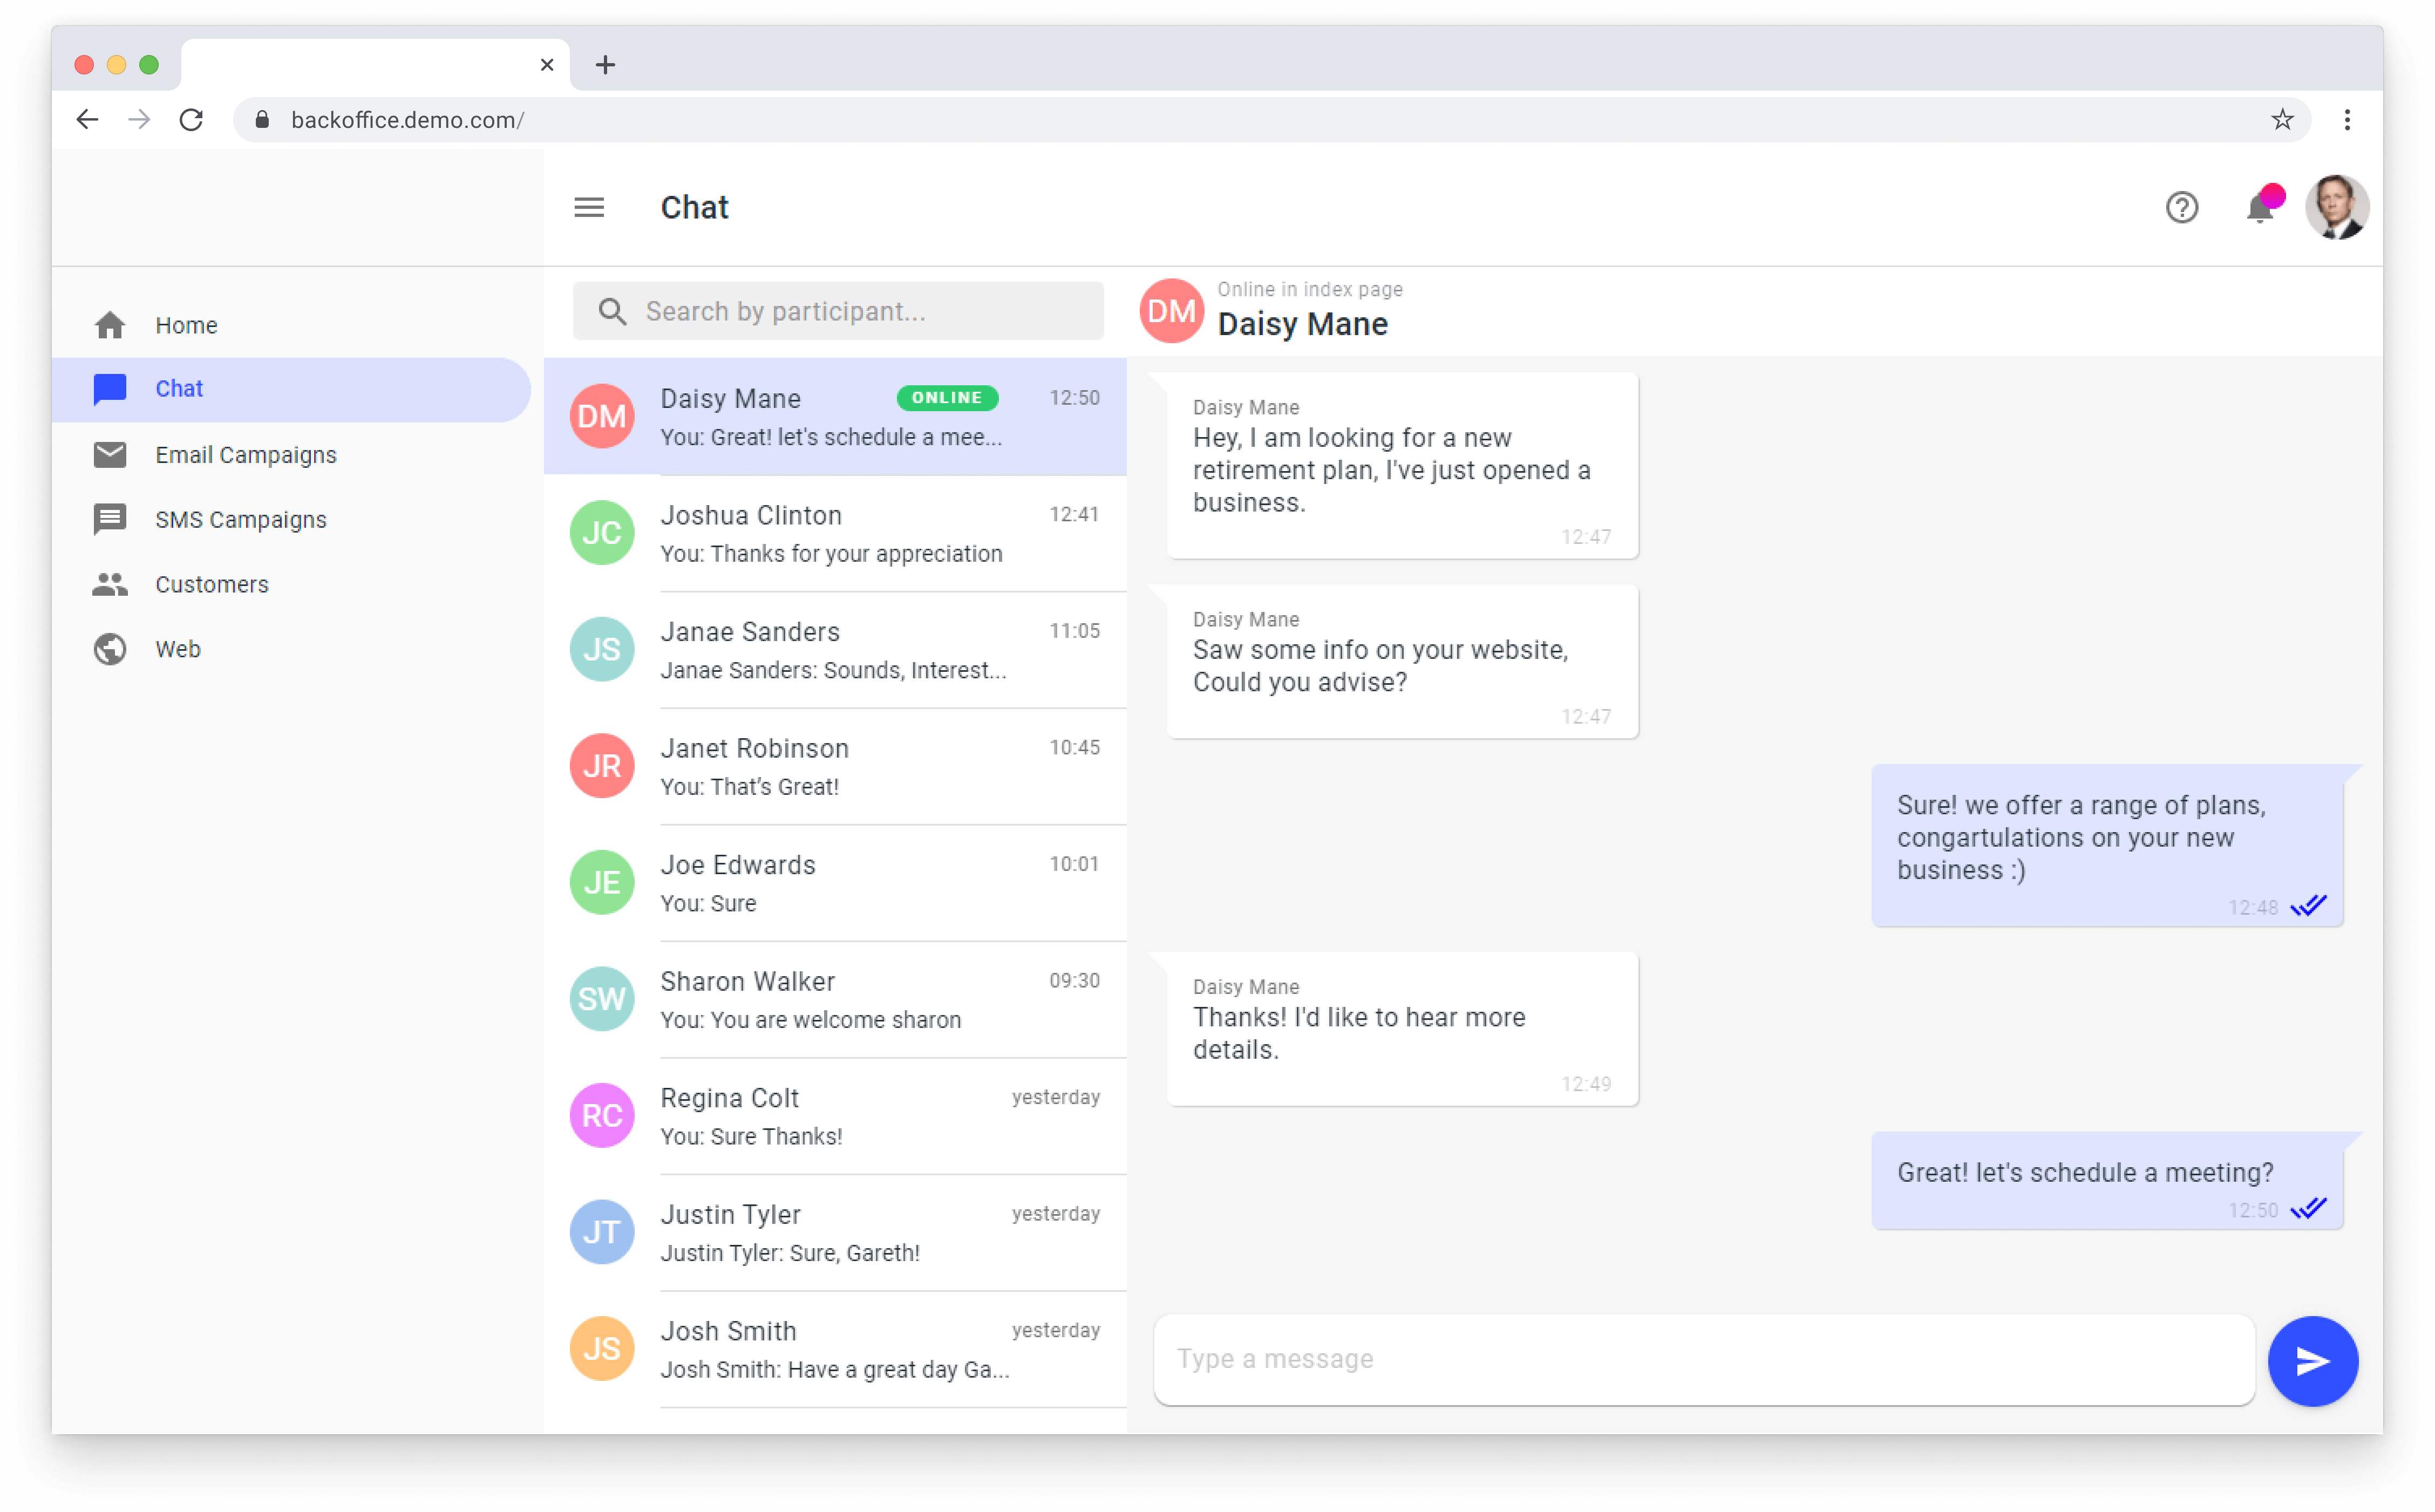Open the help question mark icon
This screenshot has width=2435, height=1512.
pyautogui.click(x=2181, y=207)
